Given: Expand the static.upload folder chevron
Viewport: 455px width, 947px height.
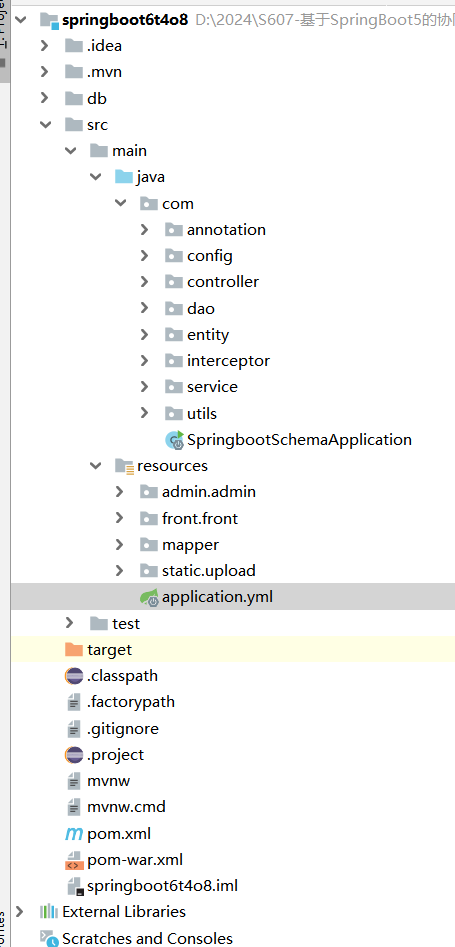Looking at the screenshot, I should pos(119,570).
